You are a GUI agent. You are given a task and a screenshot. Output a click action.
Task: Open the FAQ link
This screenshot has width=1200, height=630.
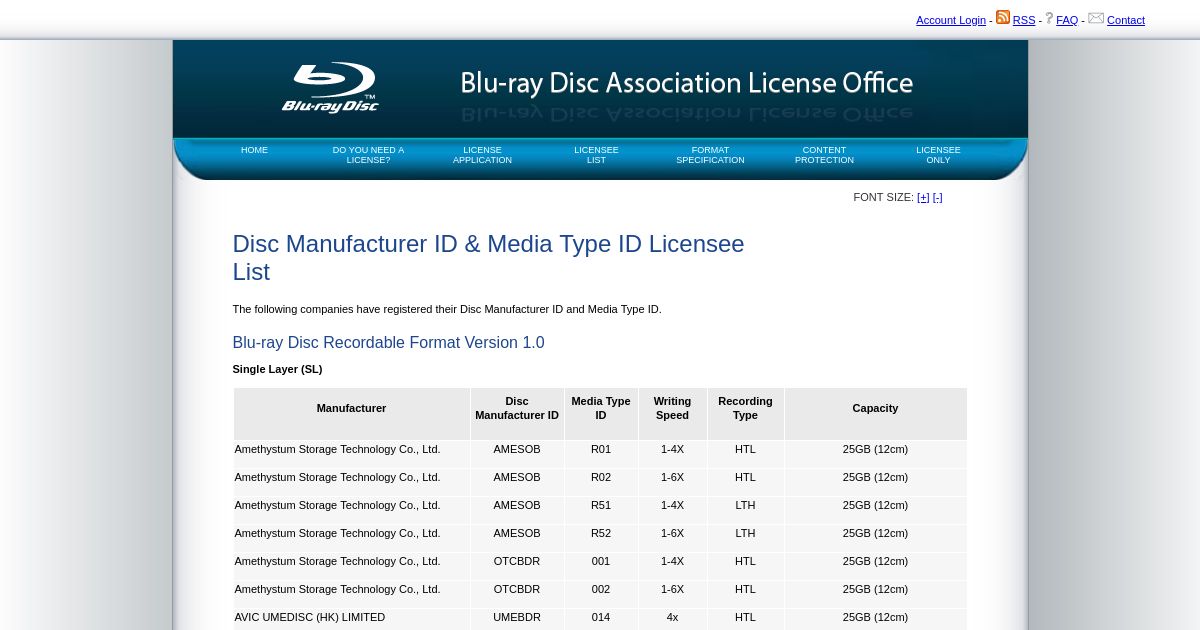1067,20
